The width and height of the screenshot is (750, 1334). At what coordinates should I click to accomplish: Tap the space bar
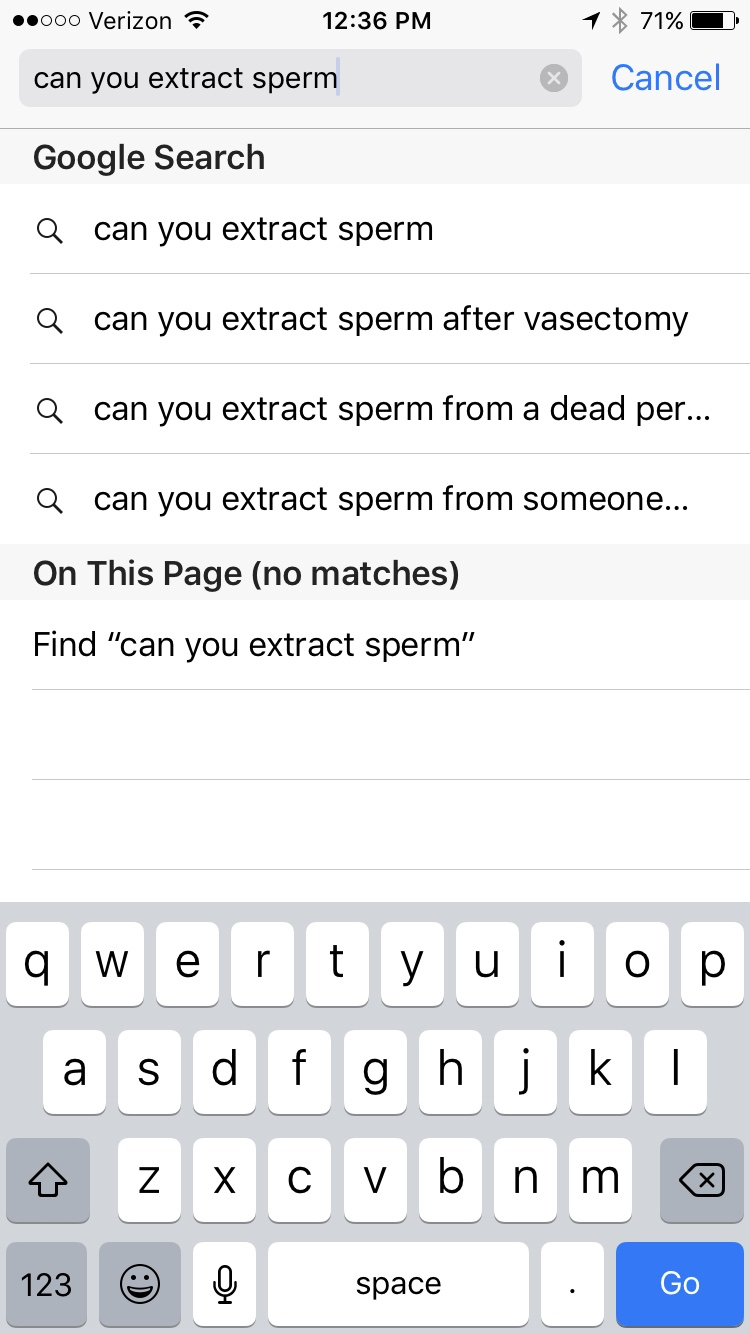[398, 1284]
